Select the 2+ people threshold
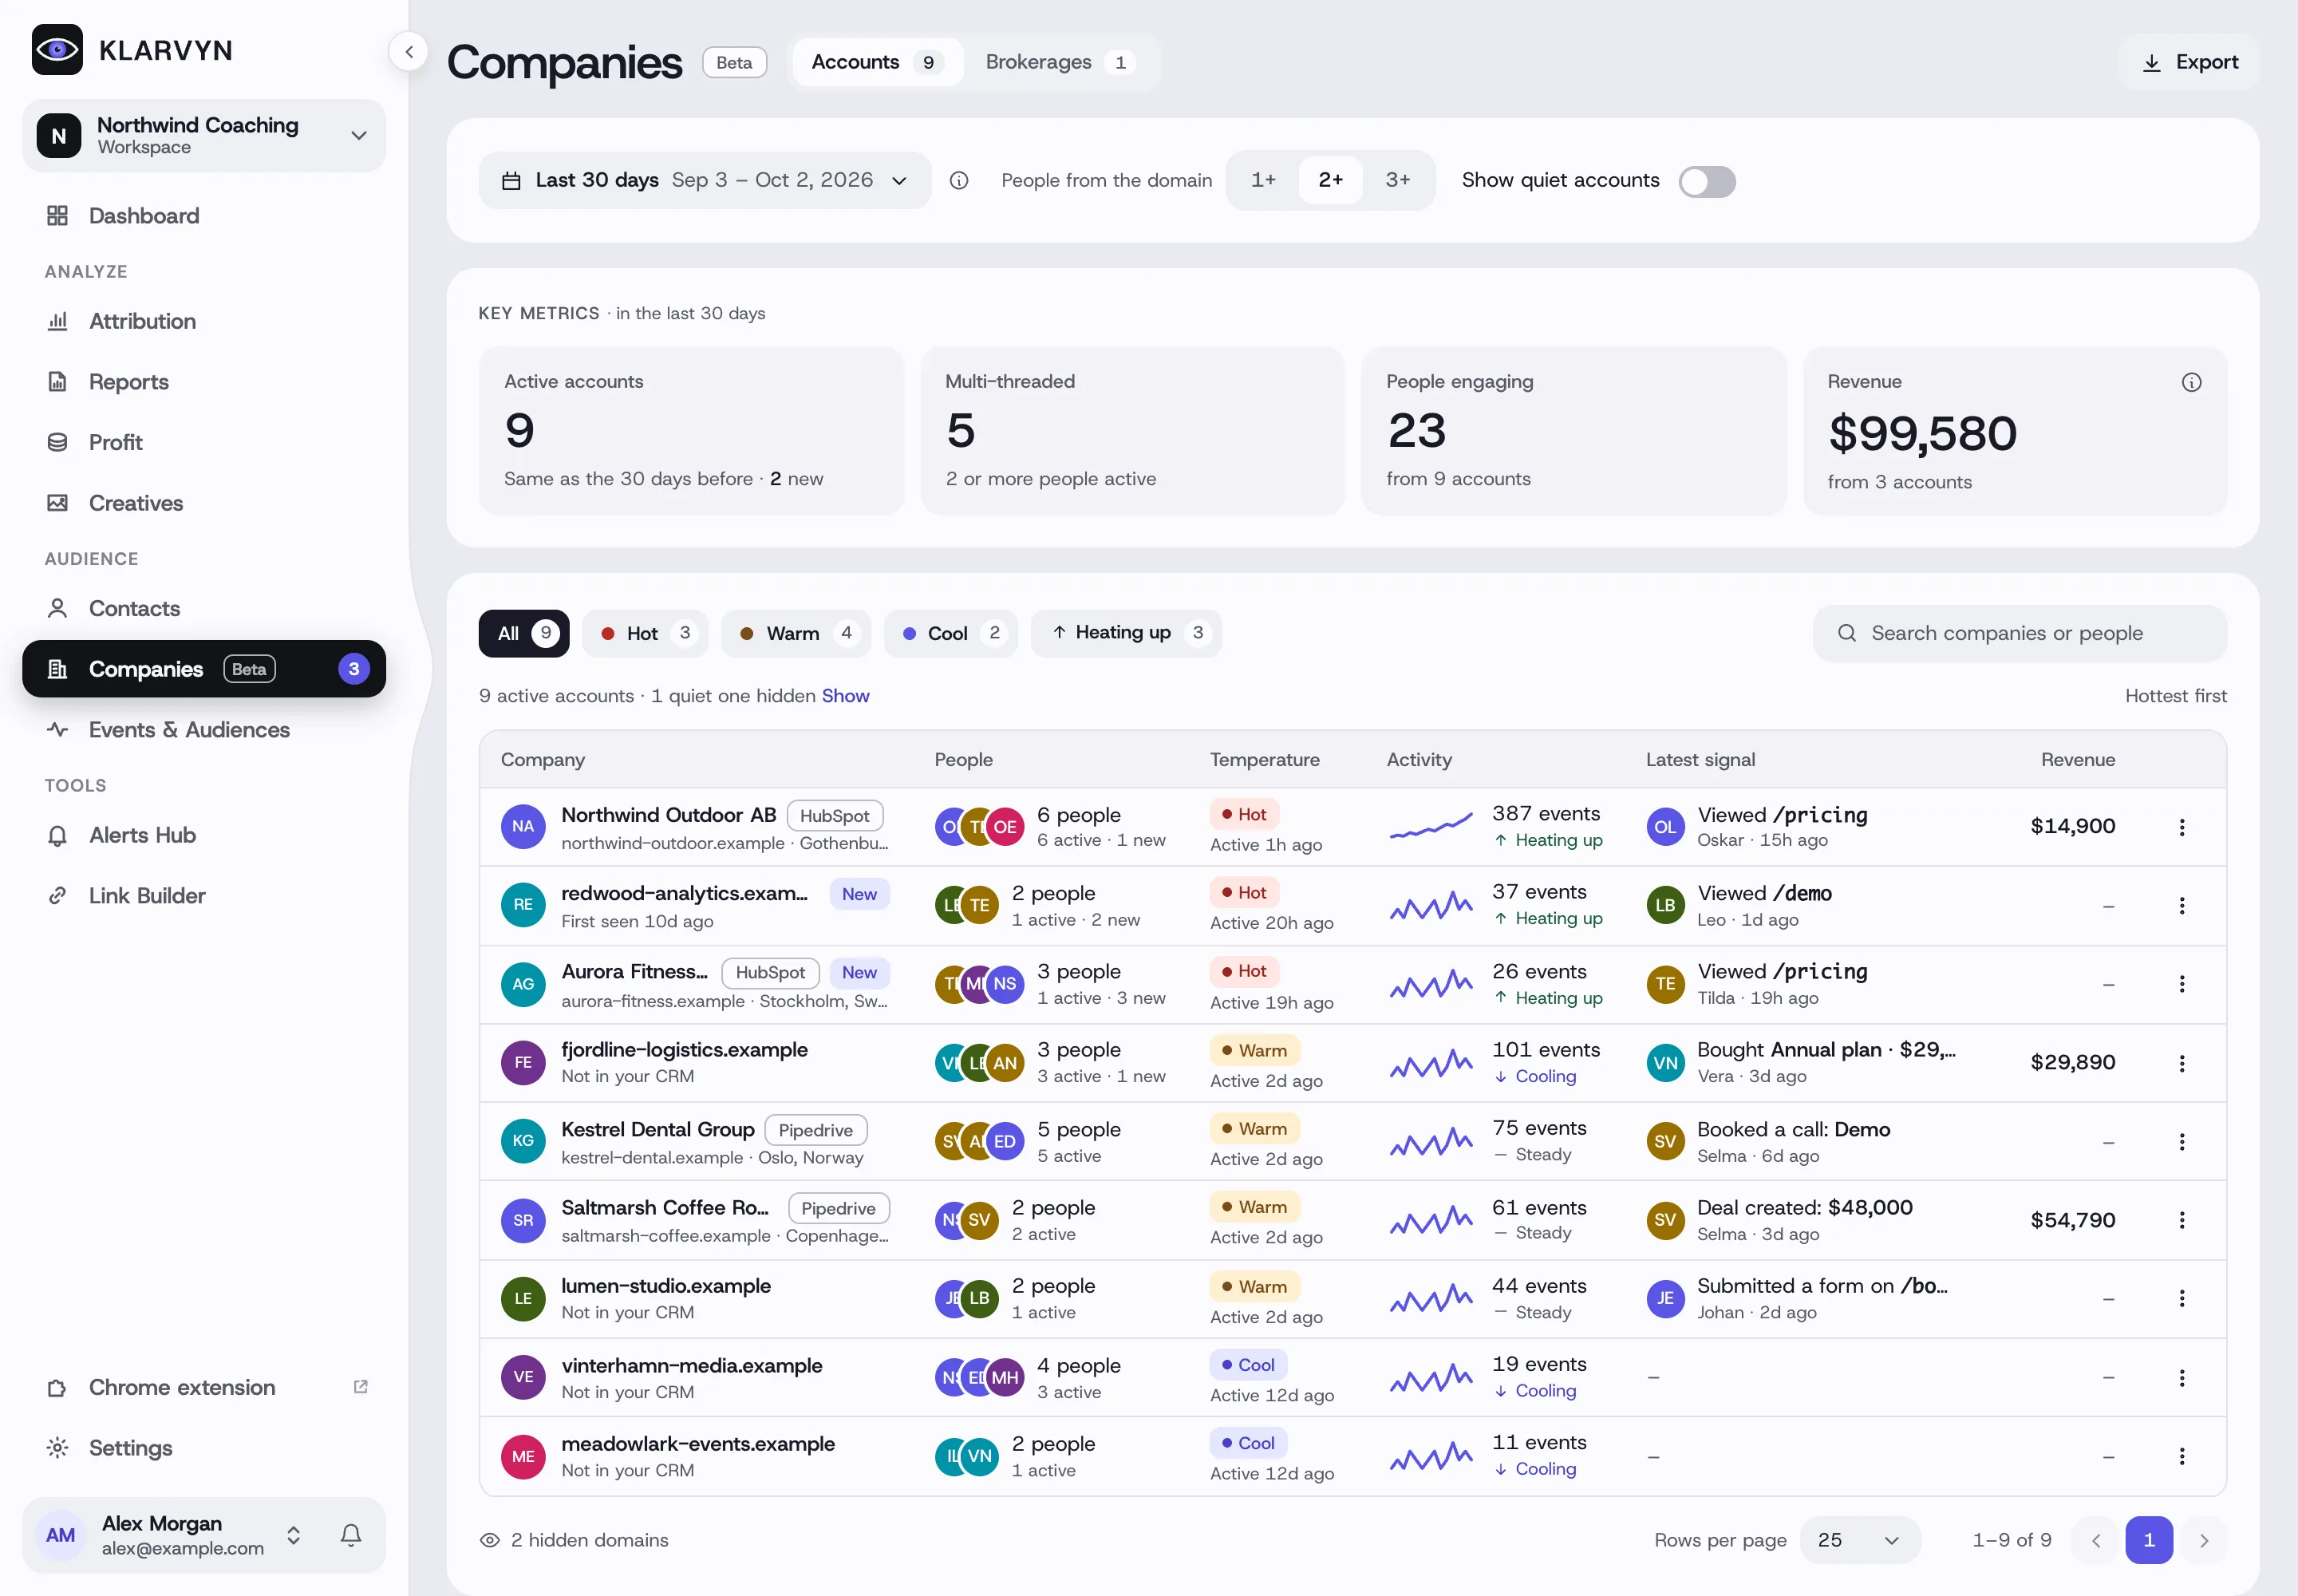Viewport: 2298px width, 1596px height. coord(1330,180)
